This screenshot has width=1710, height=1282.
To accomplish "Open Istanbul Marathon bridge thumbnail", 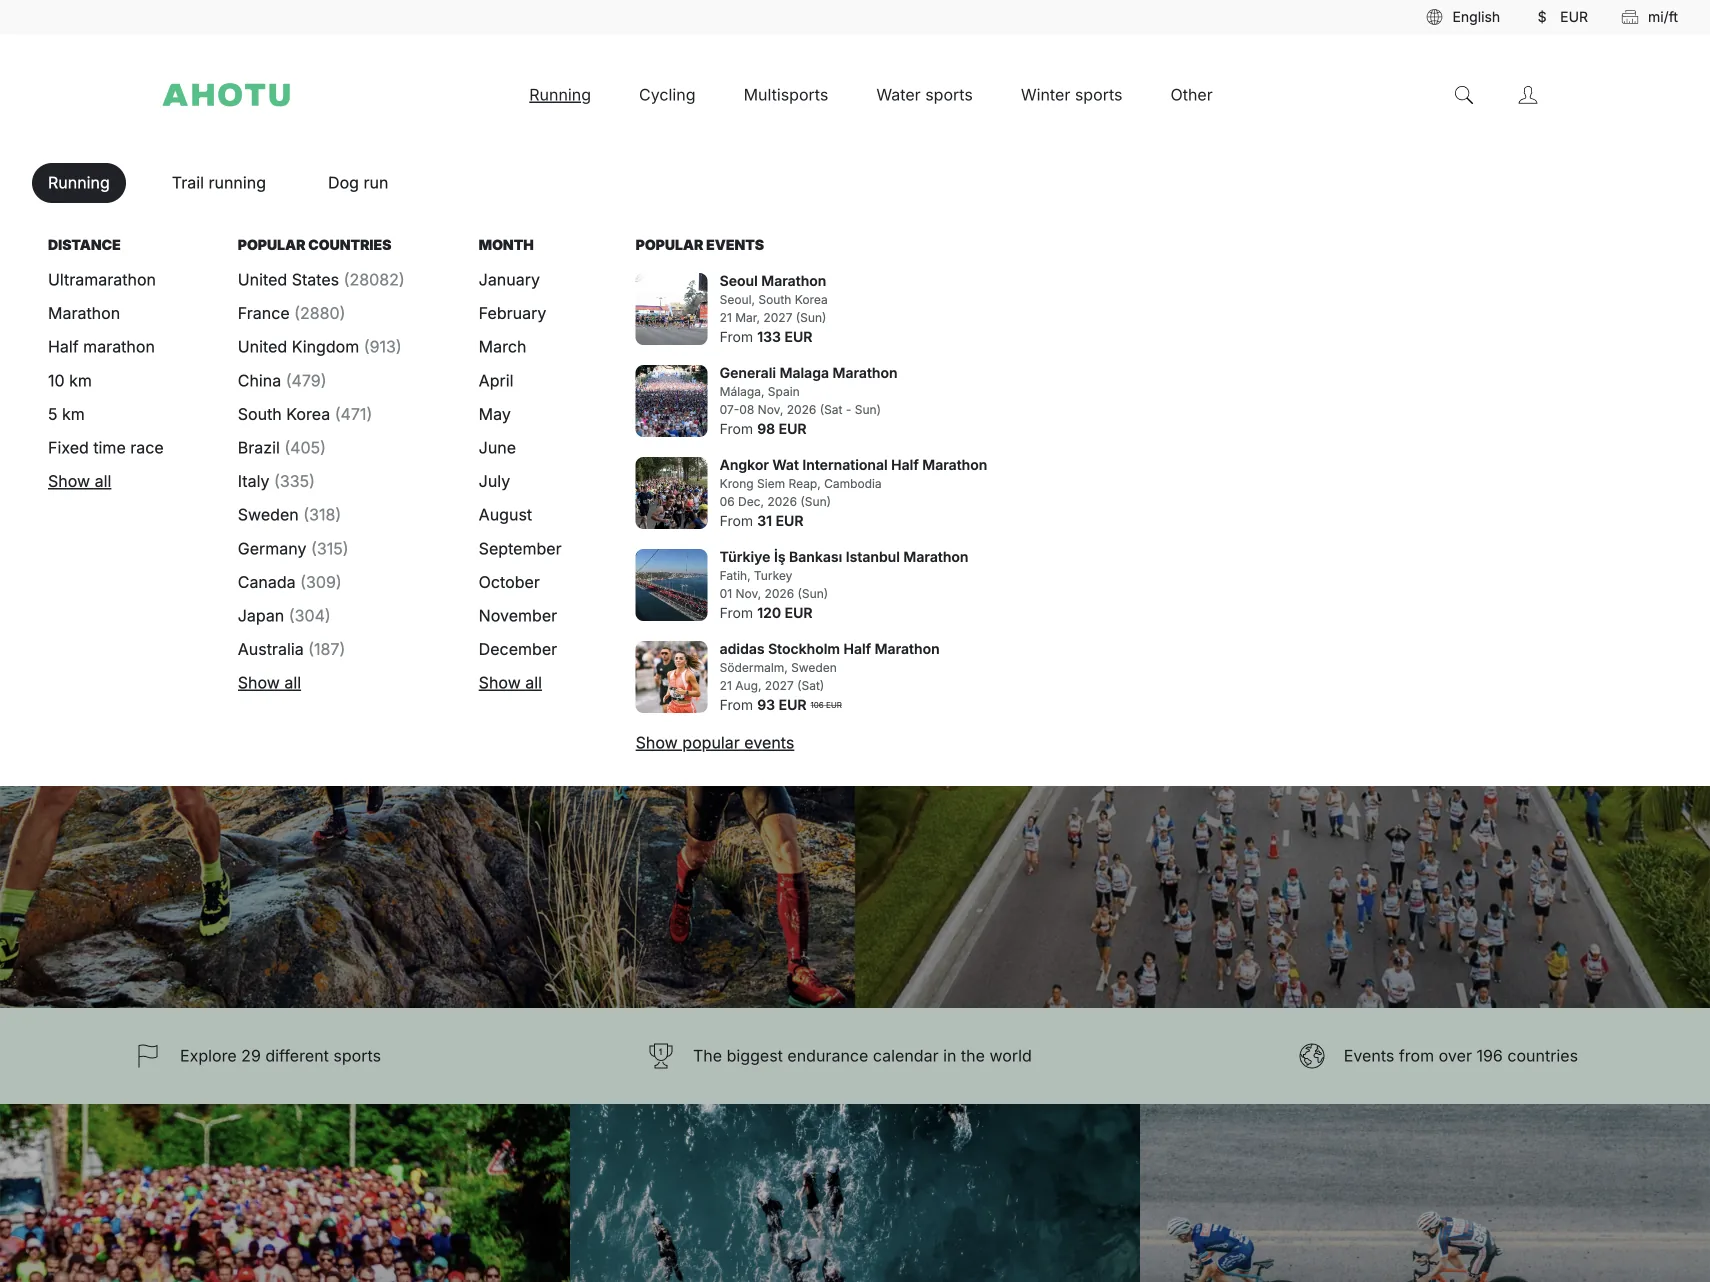I will point(671,585).
